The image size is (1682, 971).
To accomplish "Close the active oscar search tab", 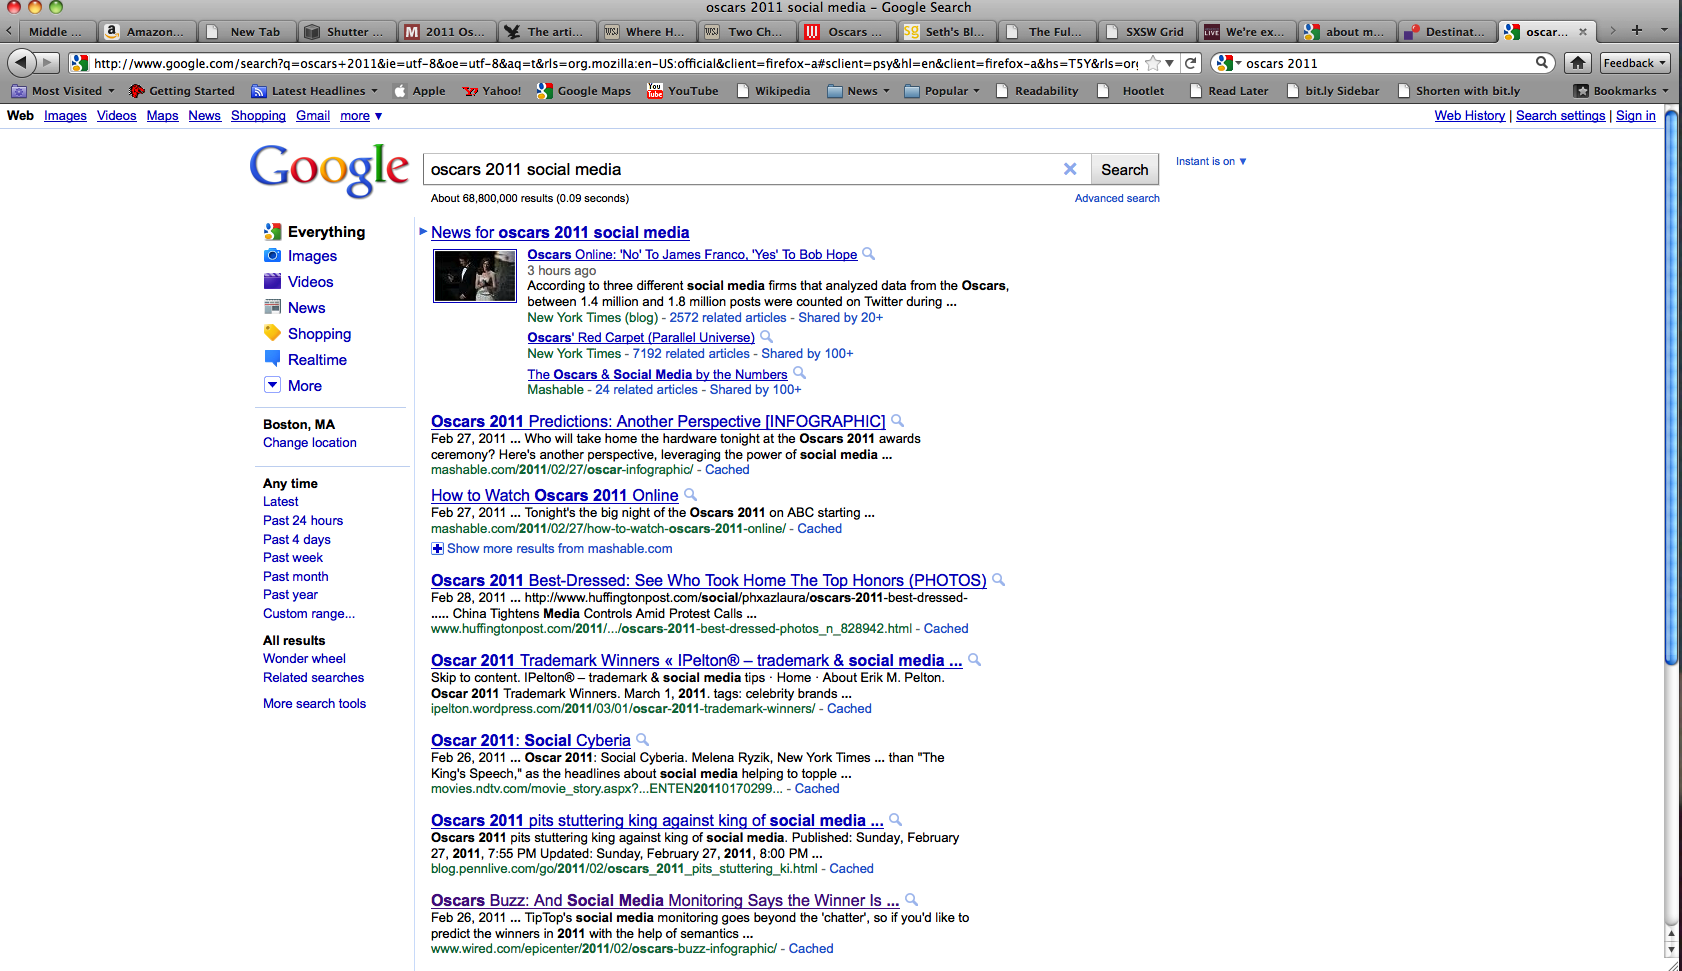I will 1583,32.
